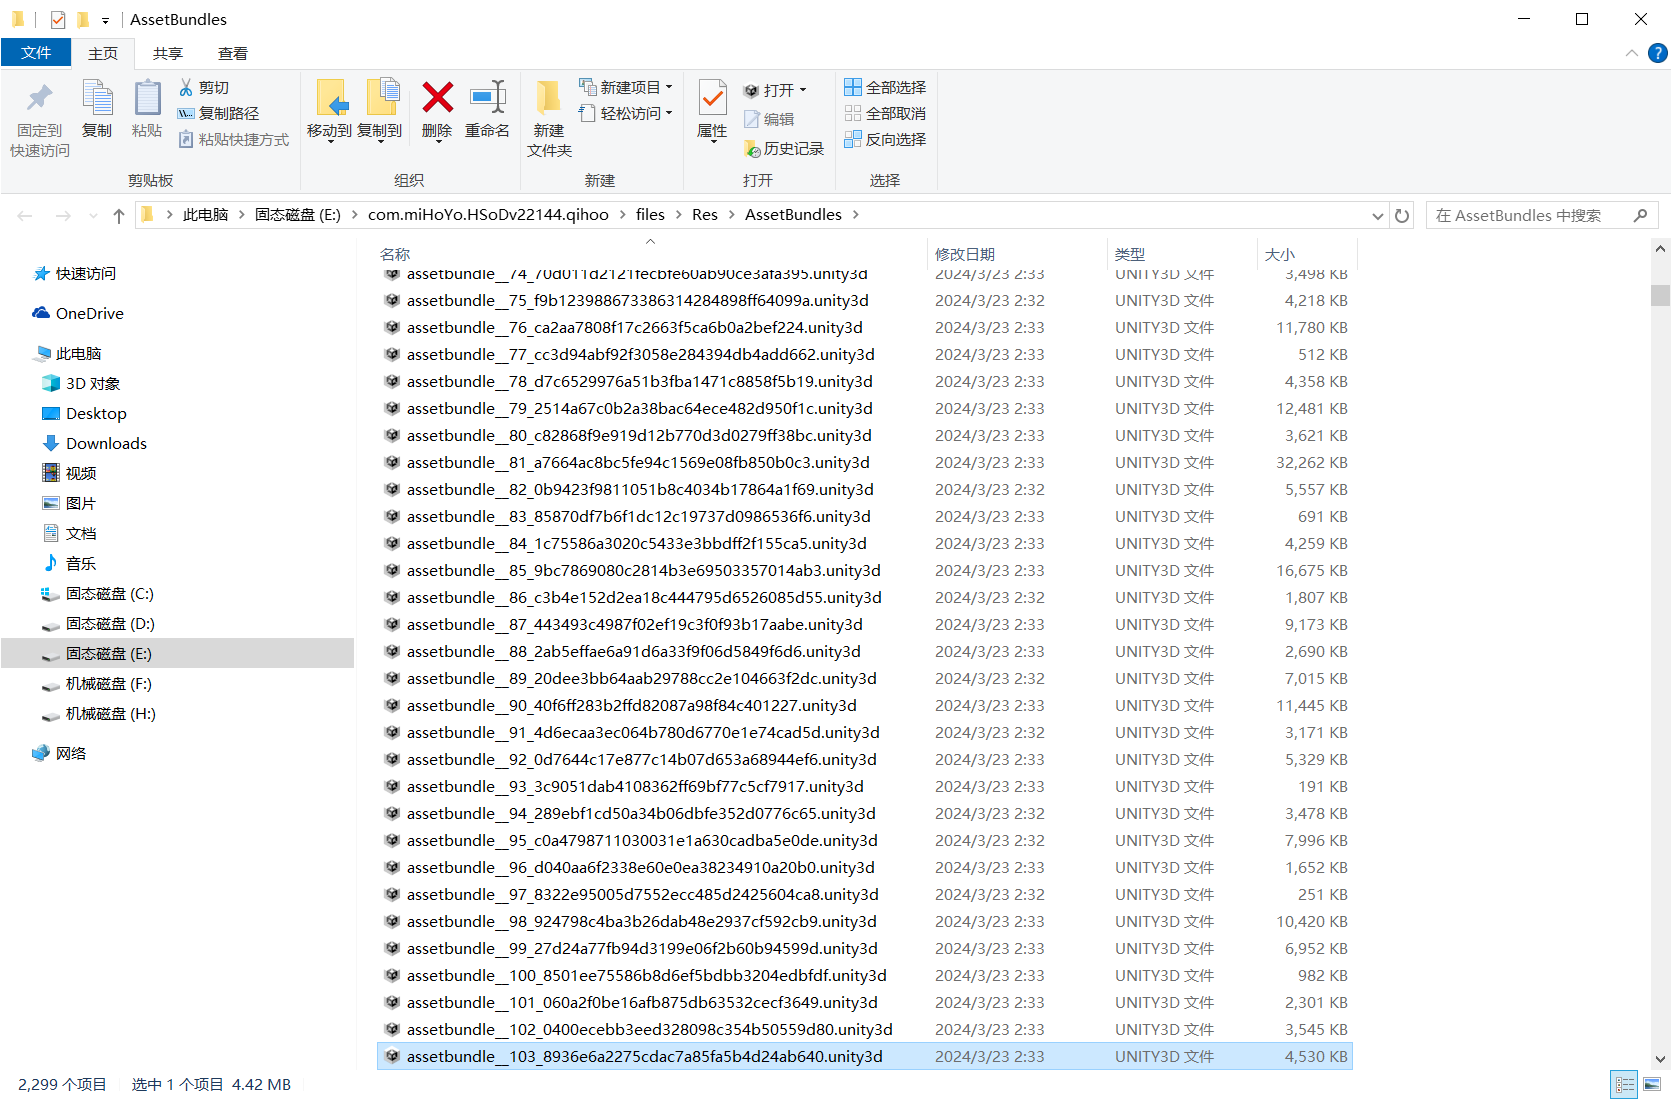Expand address bar history dropdown
This screenshot has width=1672, height=1100.
[1378, 216]
